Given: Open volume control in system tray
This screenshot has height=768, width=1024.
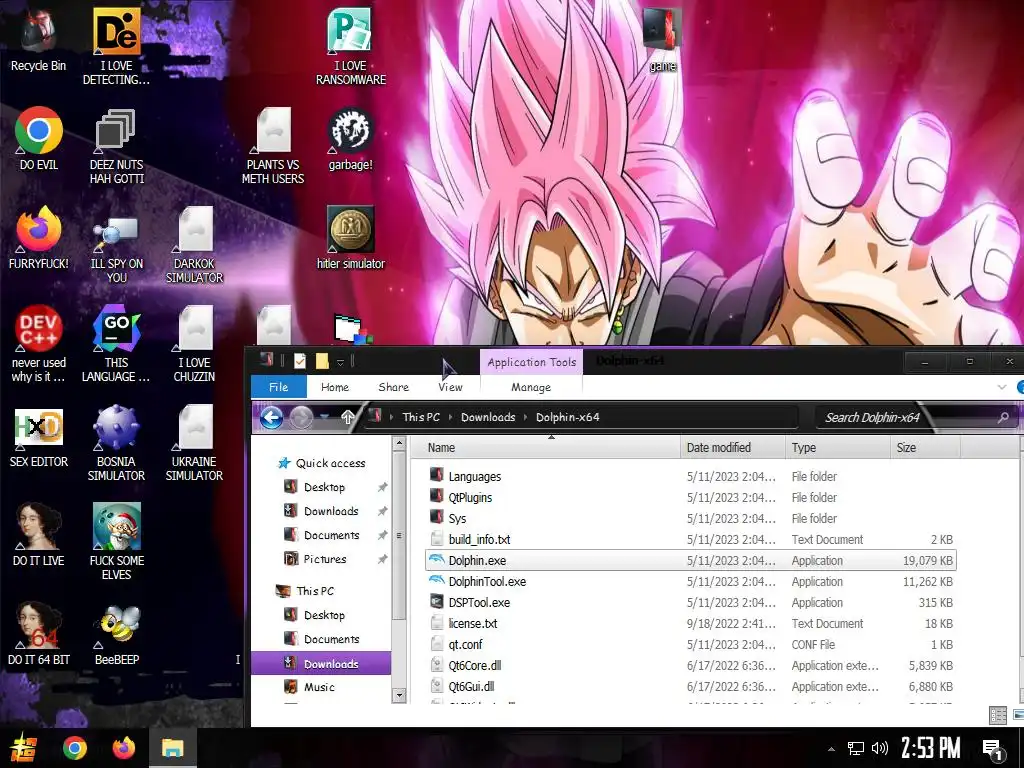Looking at the screenshot, I should click(880, 749).
